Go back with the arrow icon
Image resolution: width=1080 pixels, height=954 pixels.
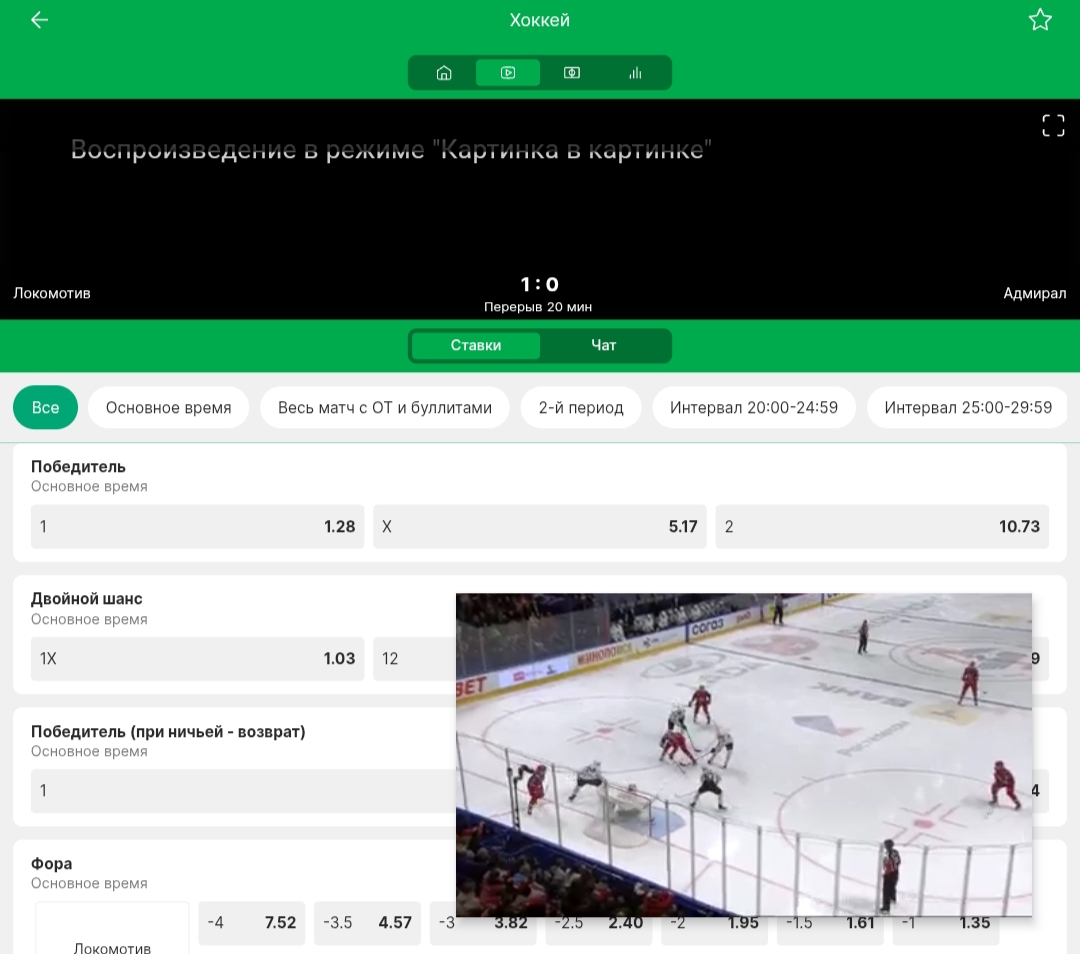coord(39,19)
